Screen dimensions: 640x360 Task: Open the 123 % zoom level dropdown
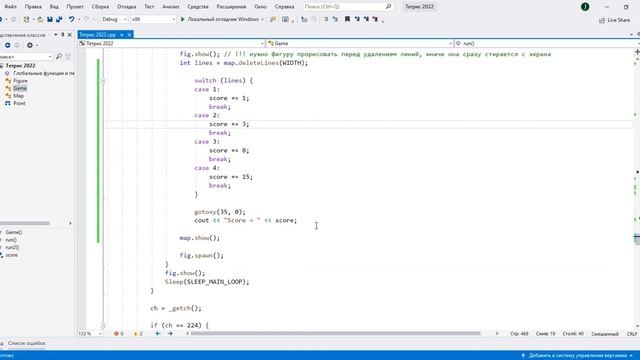90,333
